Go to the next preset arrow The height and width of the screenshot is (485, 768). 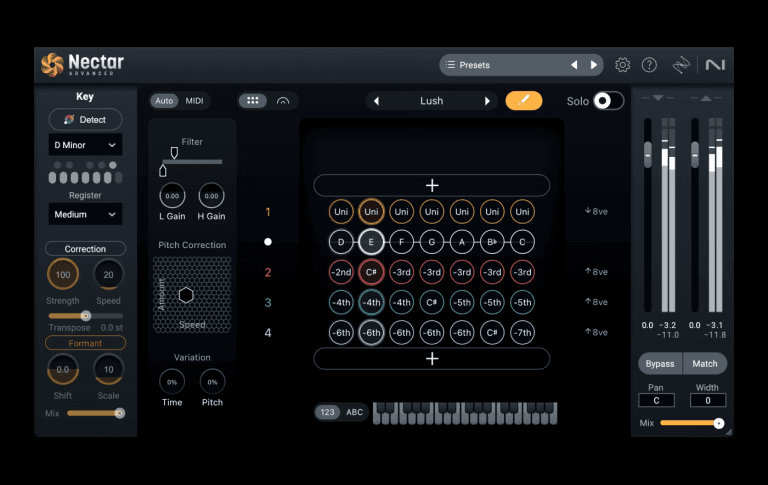[594, 65]
